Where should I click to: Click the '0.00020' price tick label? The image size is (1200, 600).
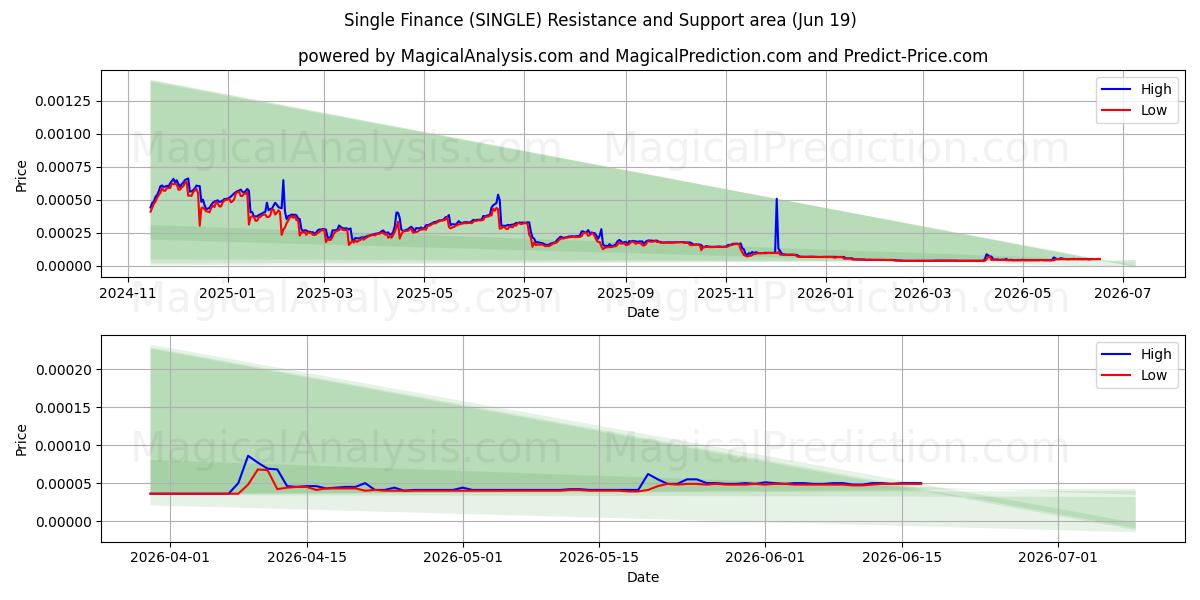(65, 370)
